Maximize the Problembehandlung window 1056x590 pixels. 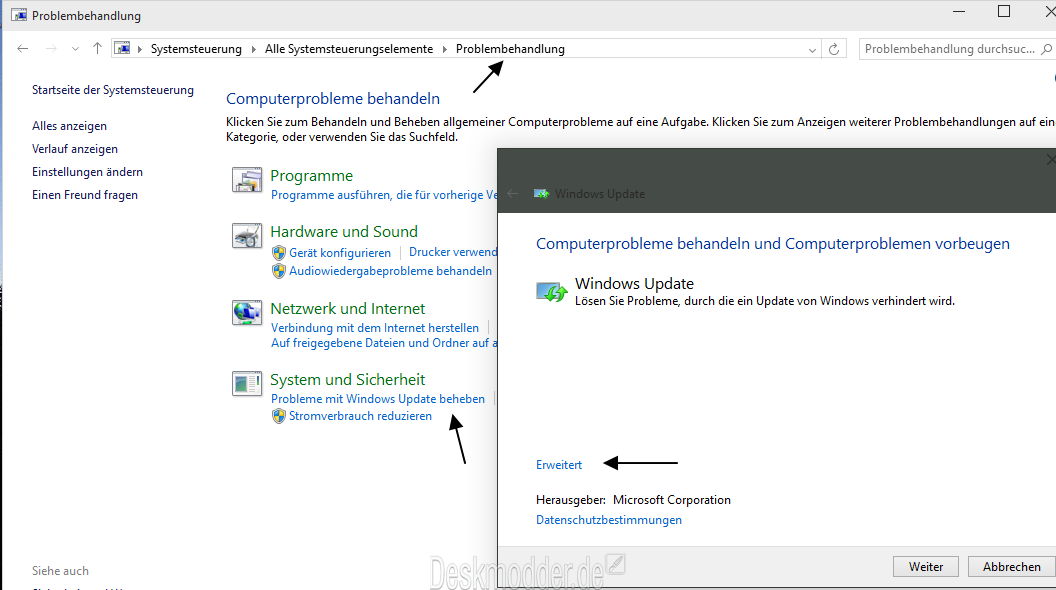point(1003,11)
